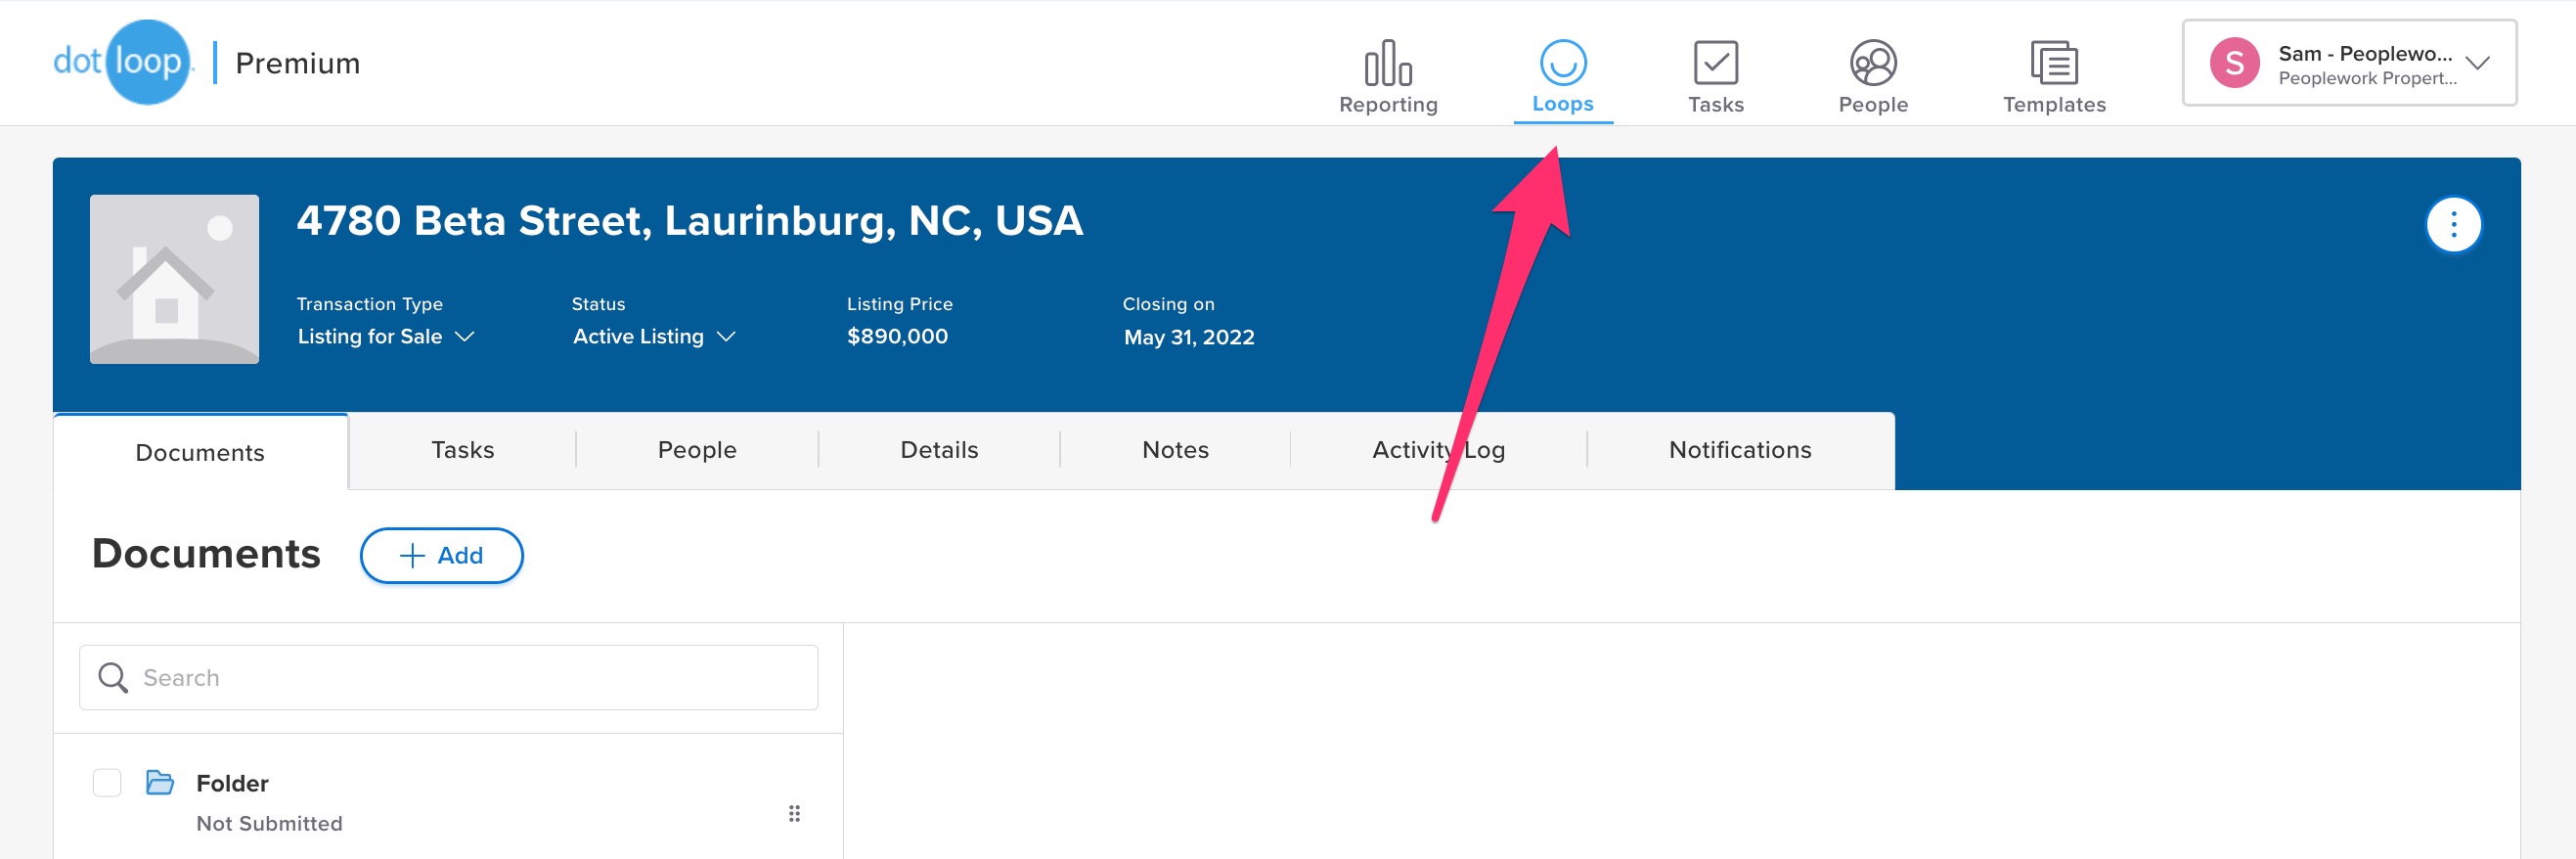Open the Templates icon in top navigation

pyautogui.click(x=2053, y=64)
